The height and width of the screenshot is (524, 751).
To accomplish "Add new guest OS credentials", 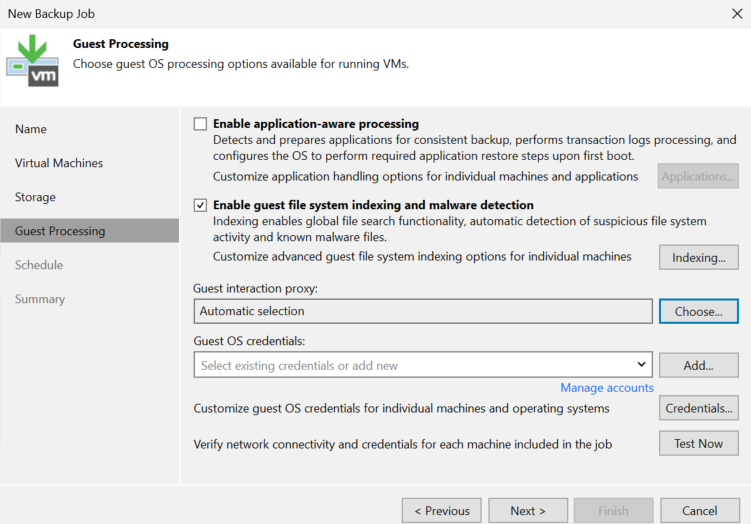I will [698, 365].
